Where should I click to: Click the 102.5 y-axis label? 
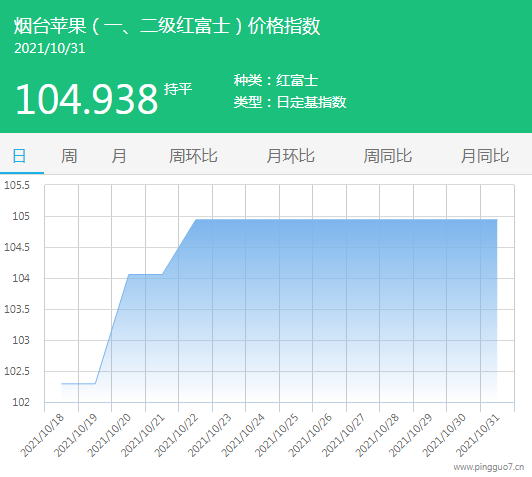(x=17, y=371)
